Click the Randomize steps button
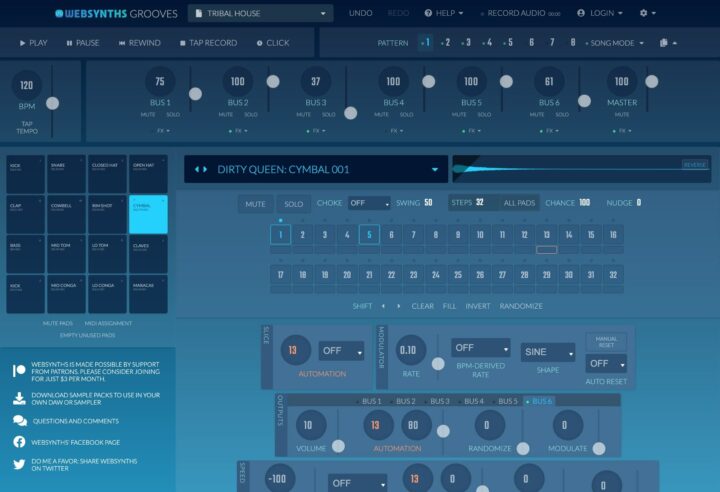 coord(521,306)
